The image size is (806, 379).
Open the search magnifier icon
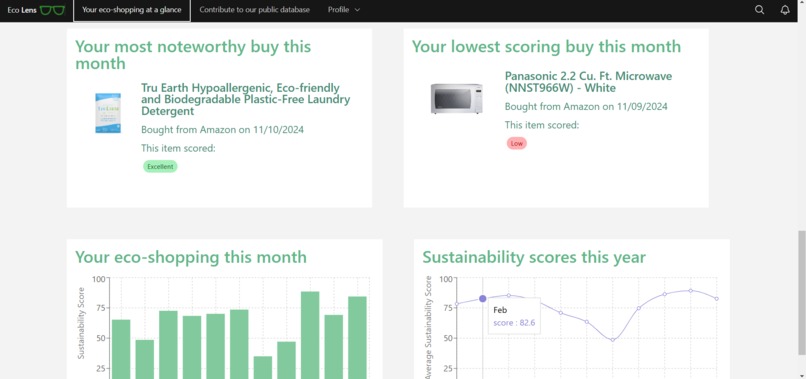click(x=759, y=10)
